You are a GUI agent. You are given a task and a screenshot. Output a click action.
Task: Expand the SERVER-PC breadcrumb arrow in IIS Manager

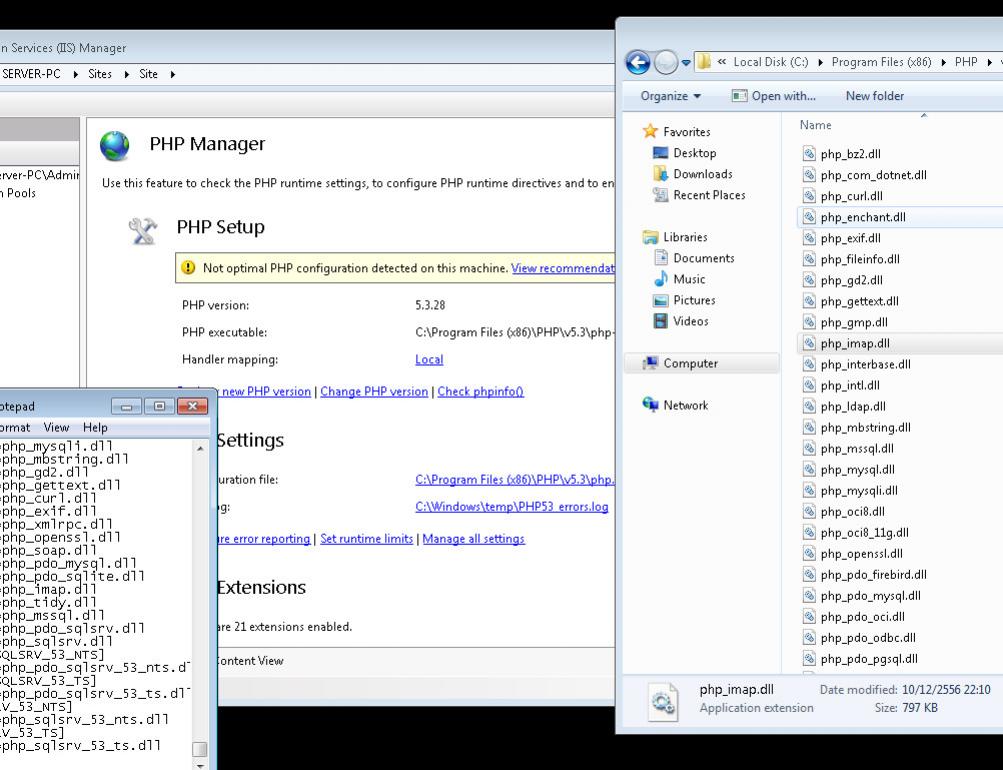coord(75,74)
